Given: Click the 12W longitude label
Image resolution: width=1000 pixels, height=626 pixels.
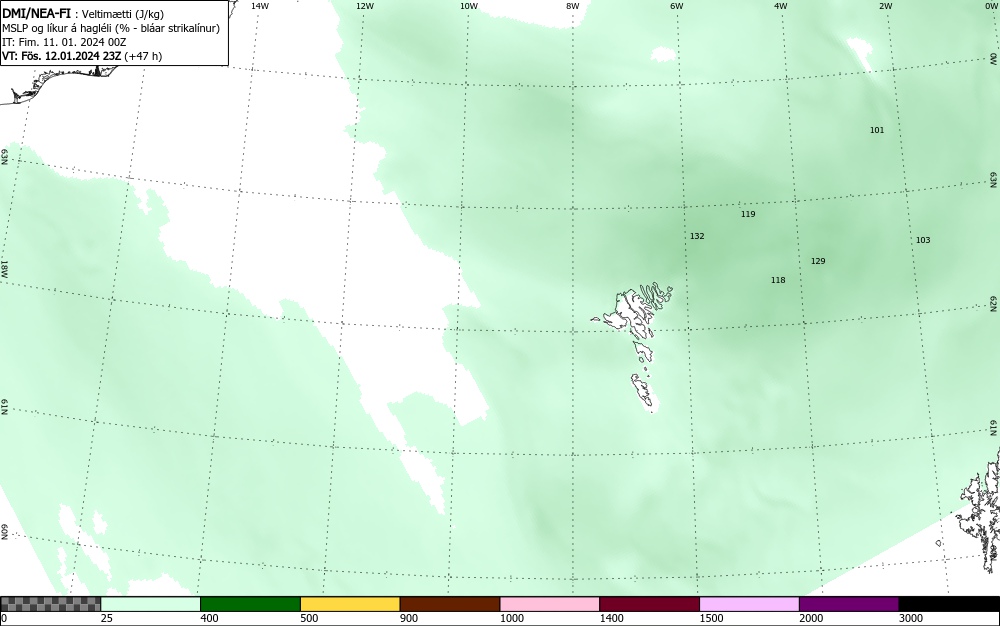Looking at the screenshot, I should [364, 6].
